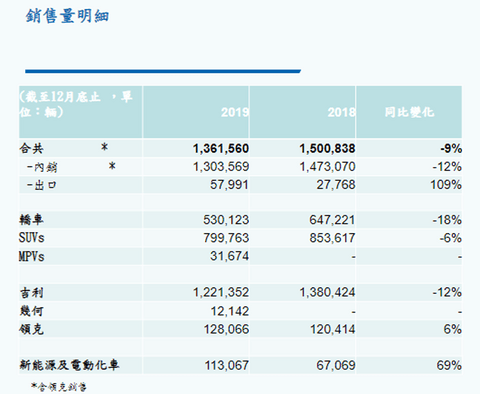Select the 幾何 2019 value 12,142

[230, 311]
